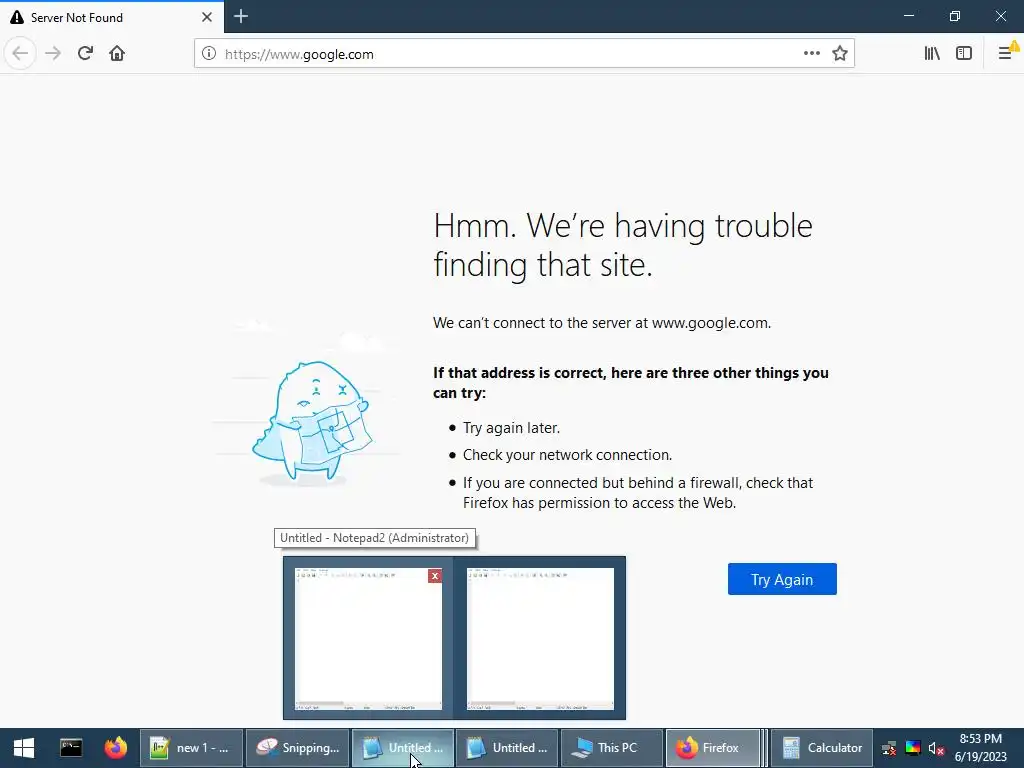Screen dimensions: 1024x768
Task: Open the Command Prompt taskbar icon
Action: (x=71, y=748)
